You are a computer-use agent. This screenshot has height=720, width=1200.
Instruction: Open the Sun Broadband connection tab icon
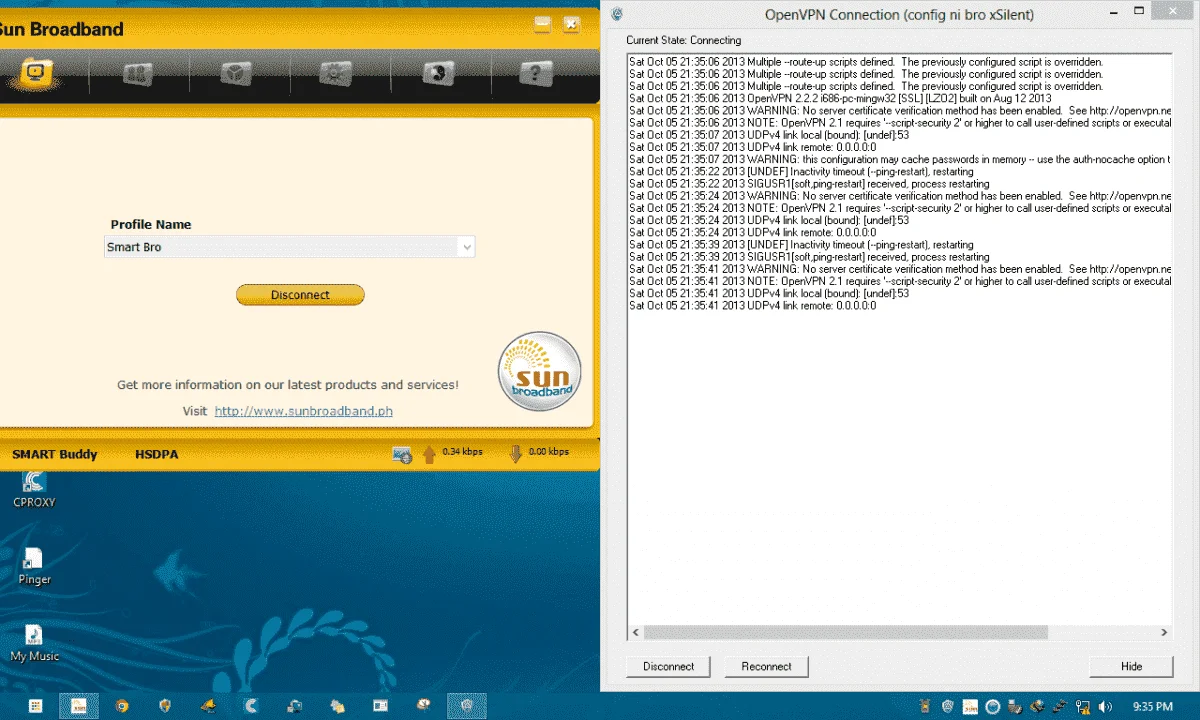38,73
